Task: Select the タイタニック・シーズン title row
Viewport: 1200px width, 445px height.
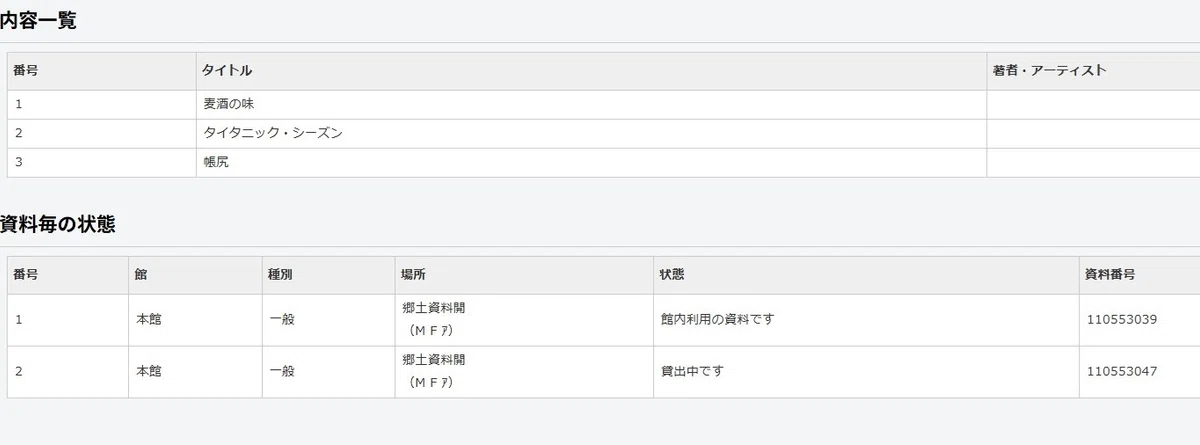Action: pos(603,133)
